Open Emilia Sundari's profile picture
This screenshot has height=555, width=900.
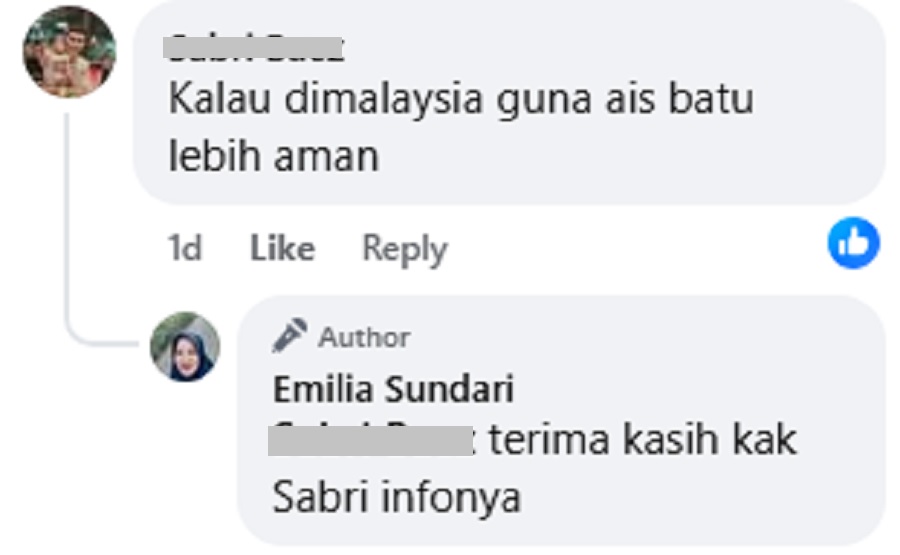[185, 347]
